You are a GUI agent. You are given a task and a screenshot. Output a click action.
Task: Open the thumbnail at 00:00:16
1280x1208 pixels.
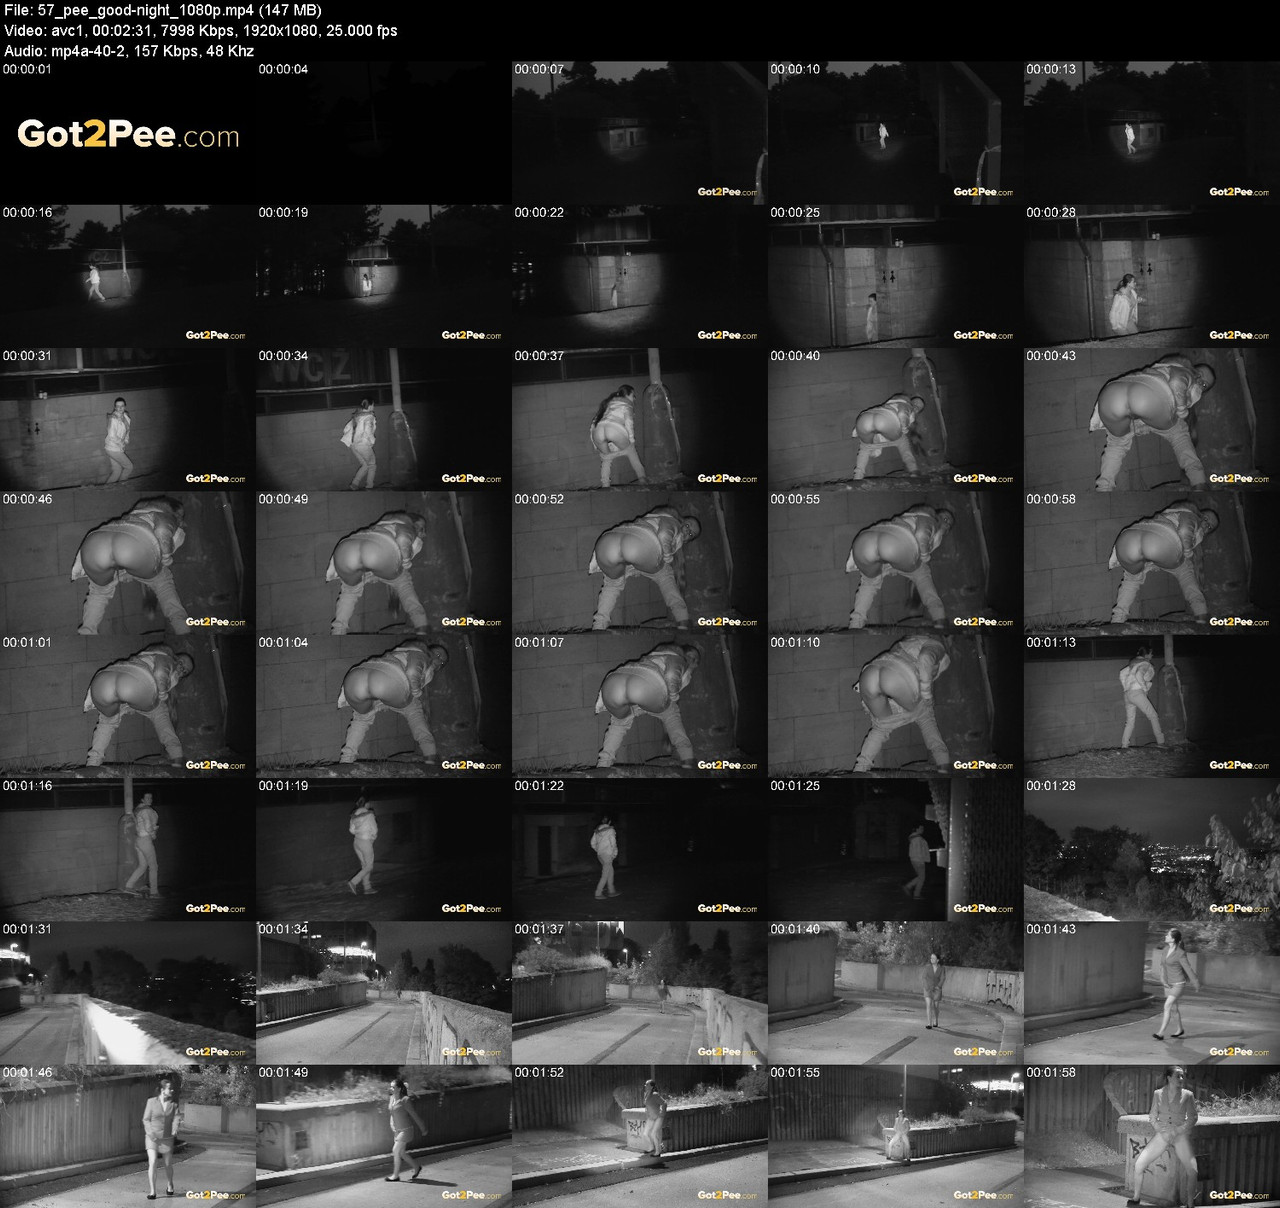pos(128,276)
